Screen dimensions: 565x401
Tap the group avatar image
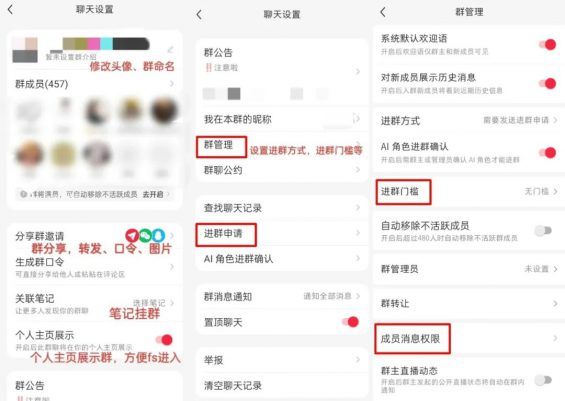coord(25,50)
